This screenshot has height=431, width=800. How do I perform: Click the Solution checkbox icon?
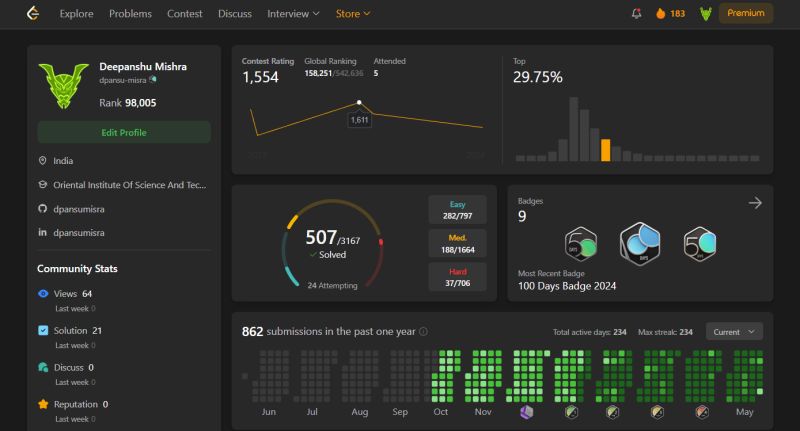[x=43, y=330]
